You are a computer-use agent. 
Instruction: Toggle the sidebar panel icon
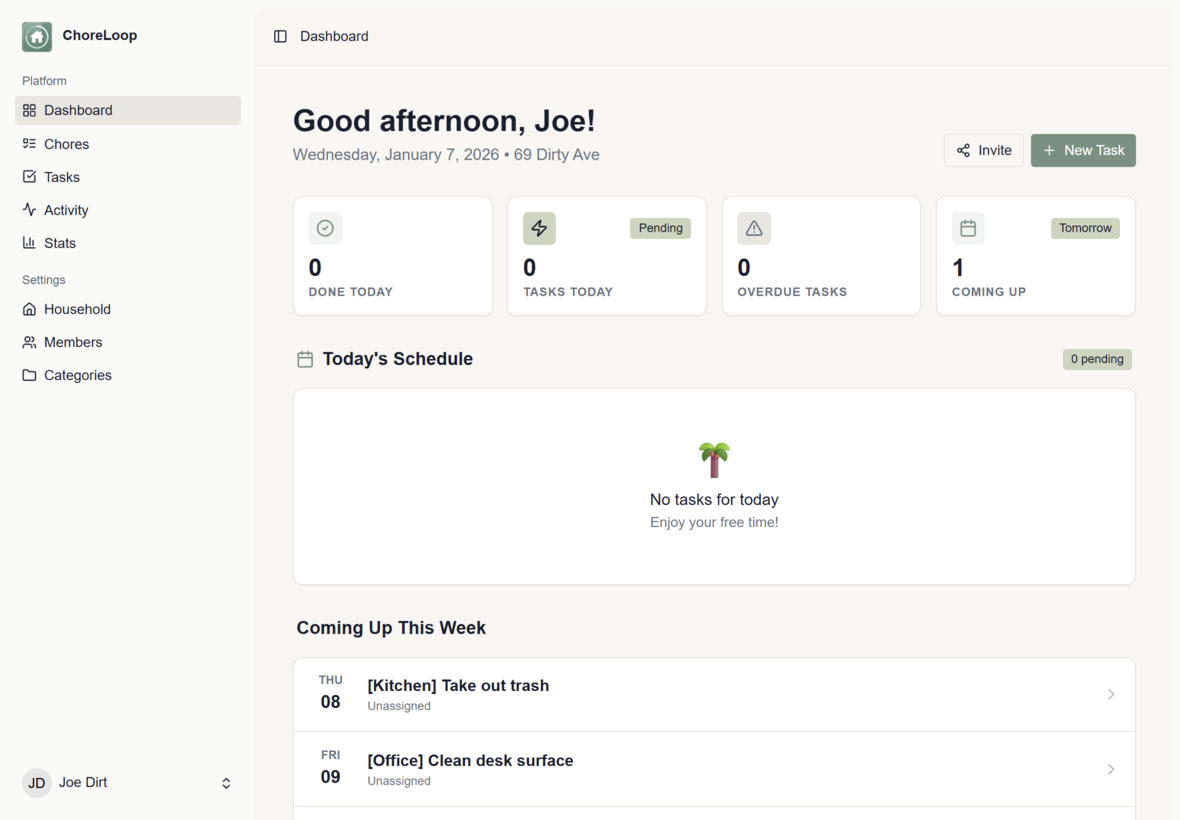coord(280,36)
